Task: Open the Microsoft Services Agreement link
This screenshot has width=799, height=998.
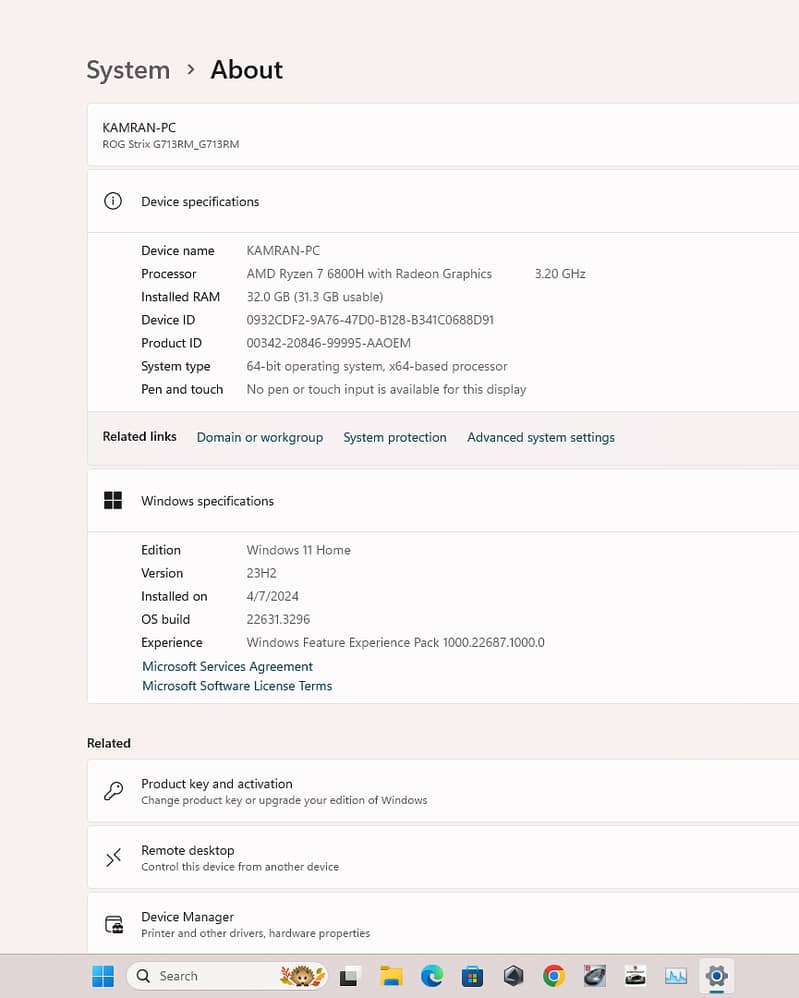Action: point(227,666)
